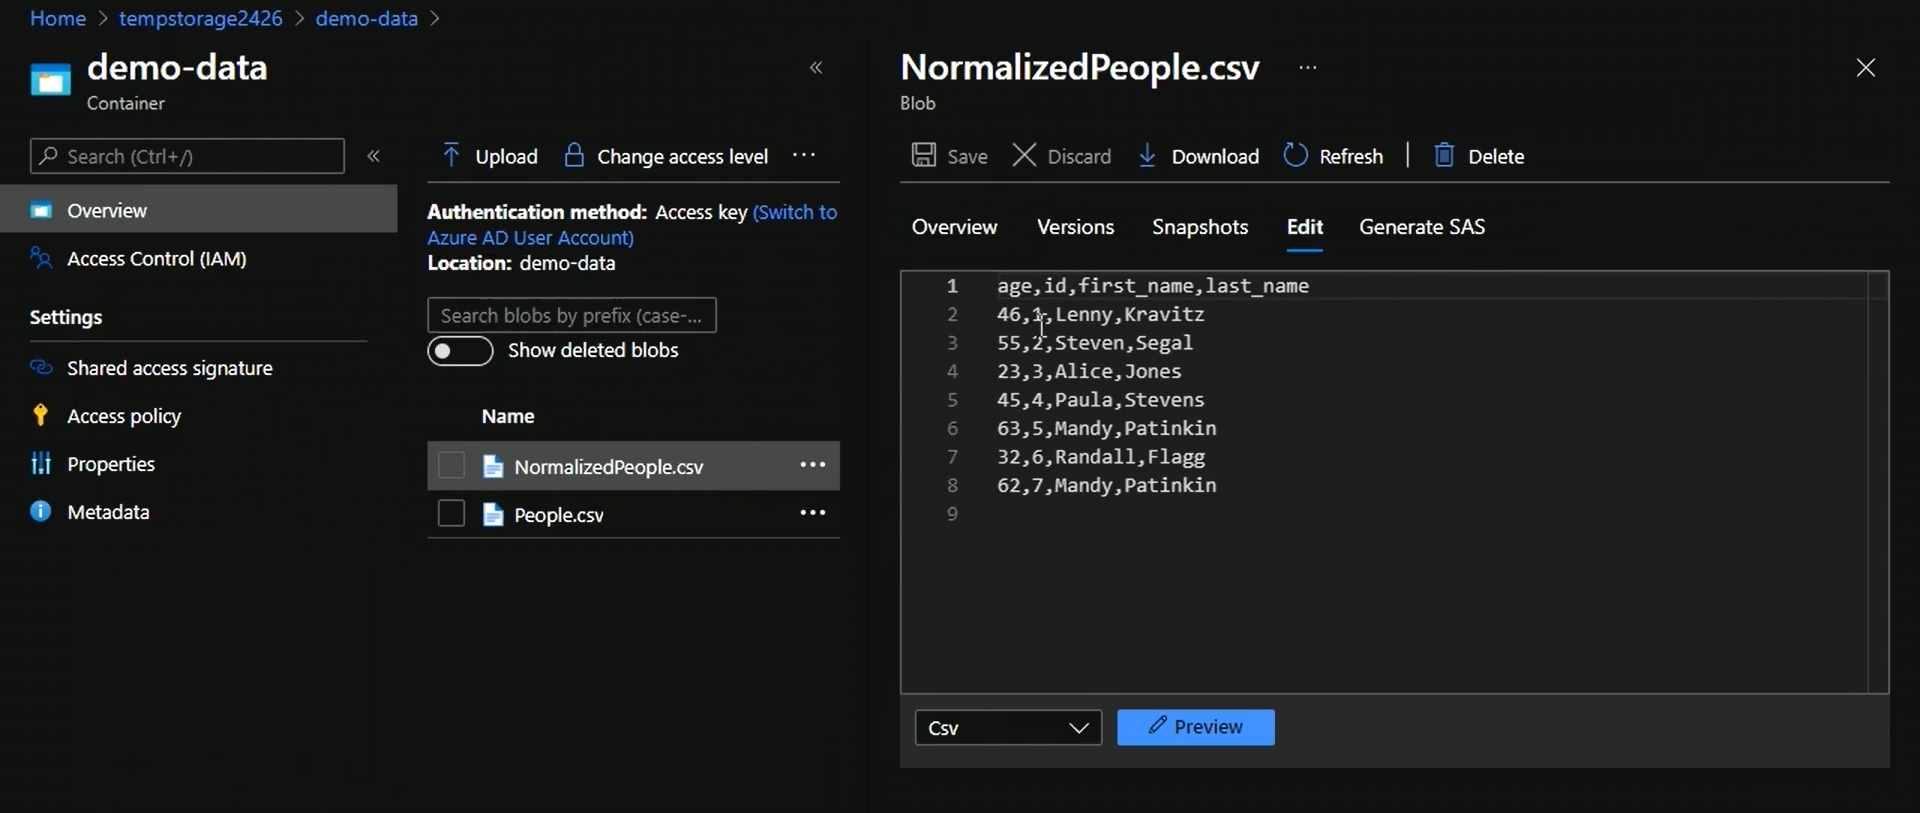Click the Refresh circular arrow icon
This screenshot has width=1920, height=813.
(x=1295, y=155)
